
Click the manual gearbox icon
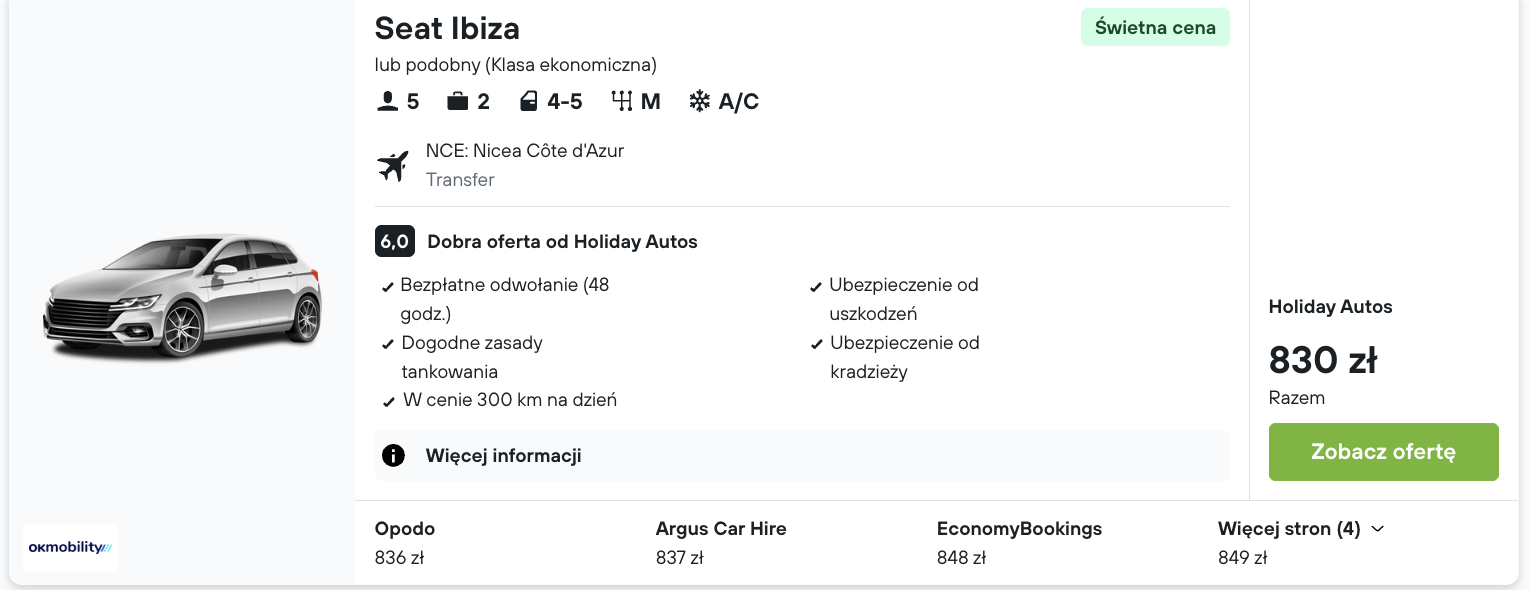(622, 101)
